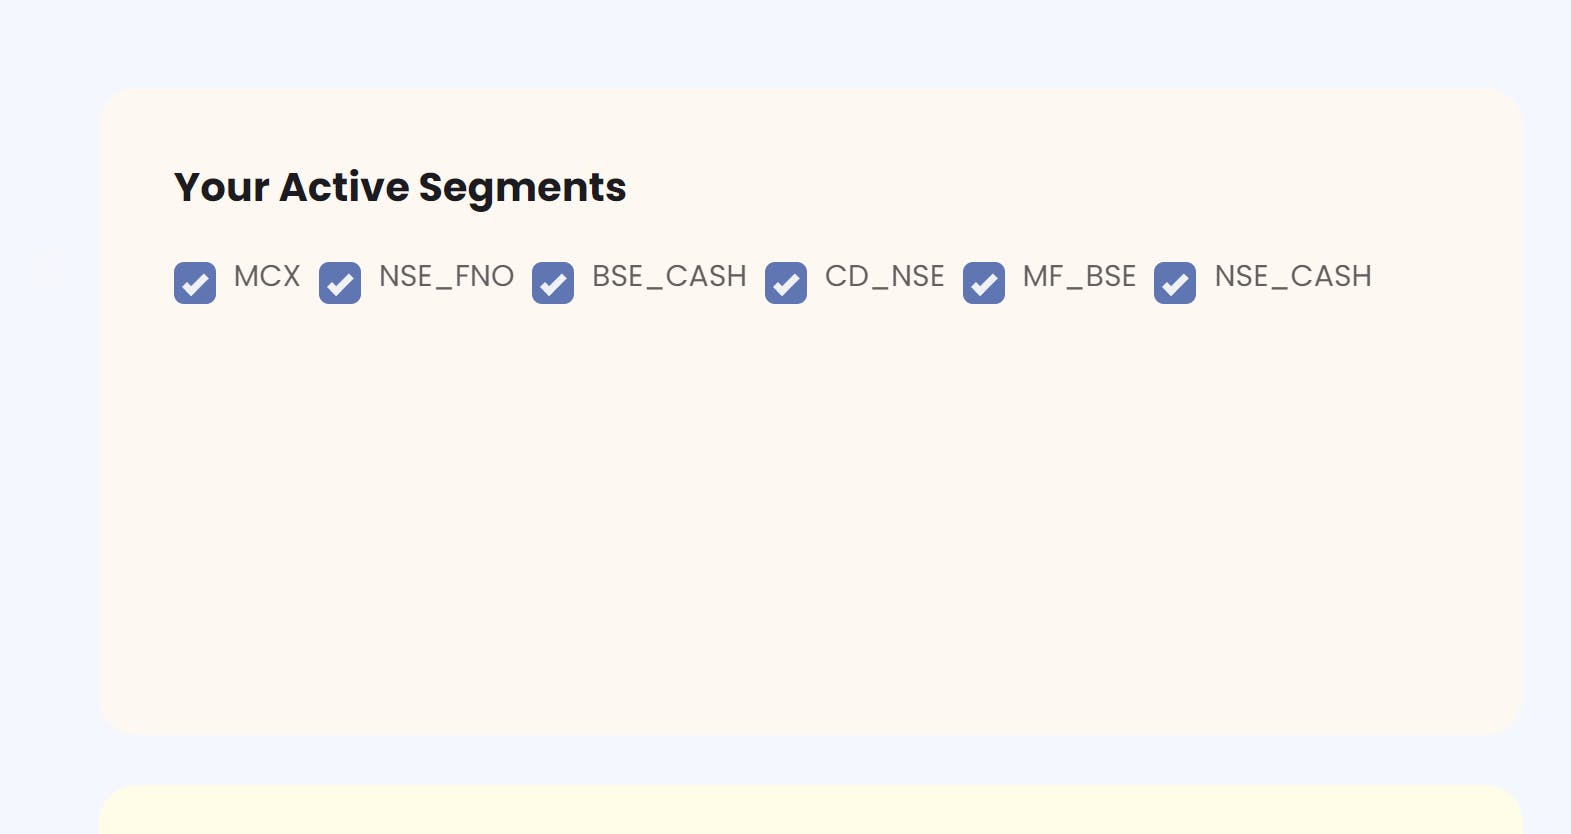Click the word "Your" in the heading
Image resolution: width=1571 pixels, height=834 pixels.
pos(221,187)
